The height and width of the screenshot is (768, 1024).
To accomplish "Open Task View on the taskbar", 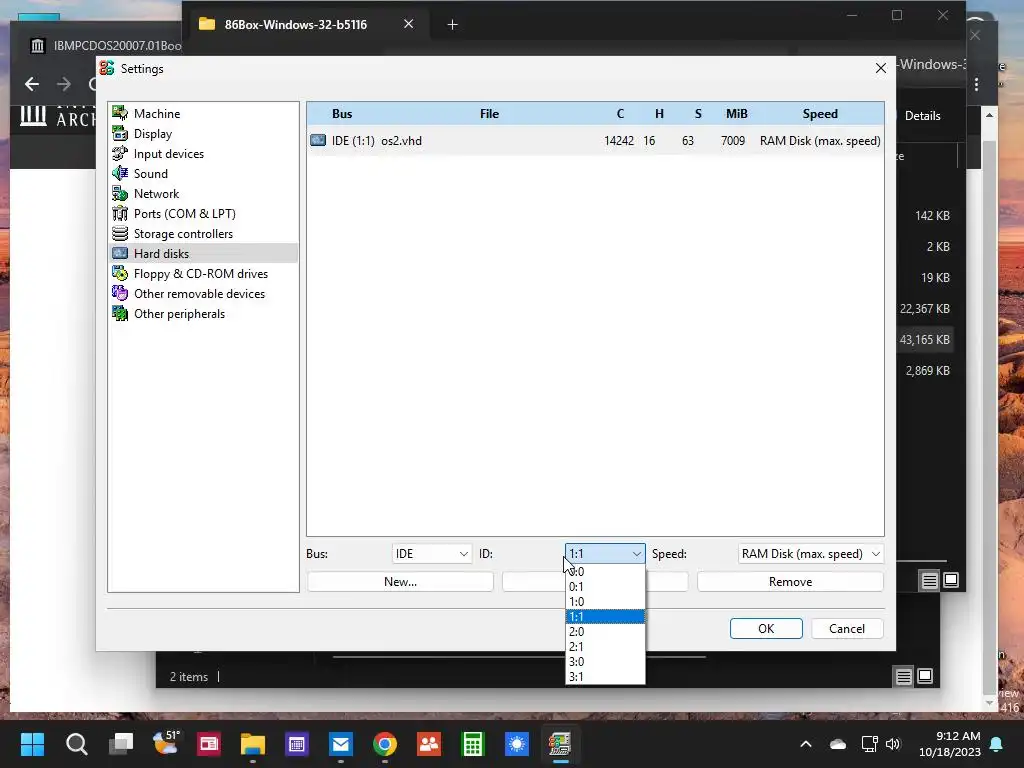I will [121, 744].
